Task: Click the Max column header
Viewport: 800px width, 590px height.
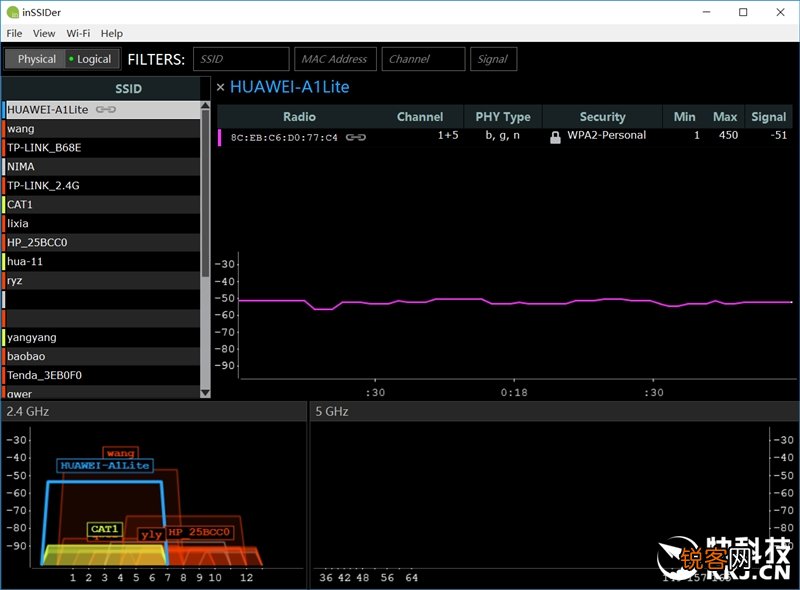Action: pyautogui.click(x=725, y=117)
